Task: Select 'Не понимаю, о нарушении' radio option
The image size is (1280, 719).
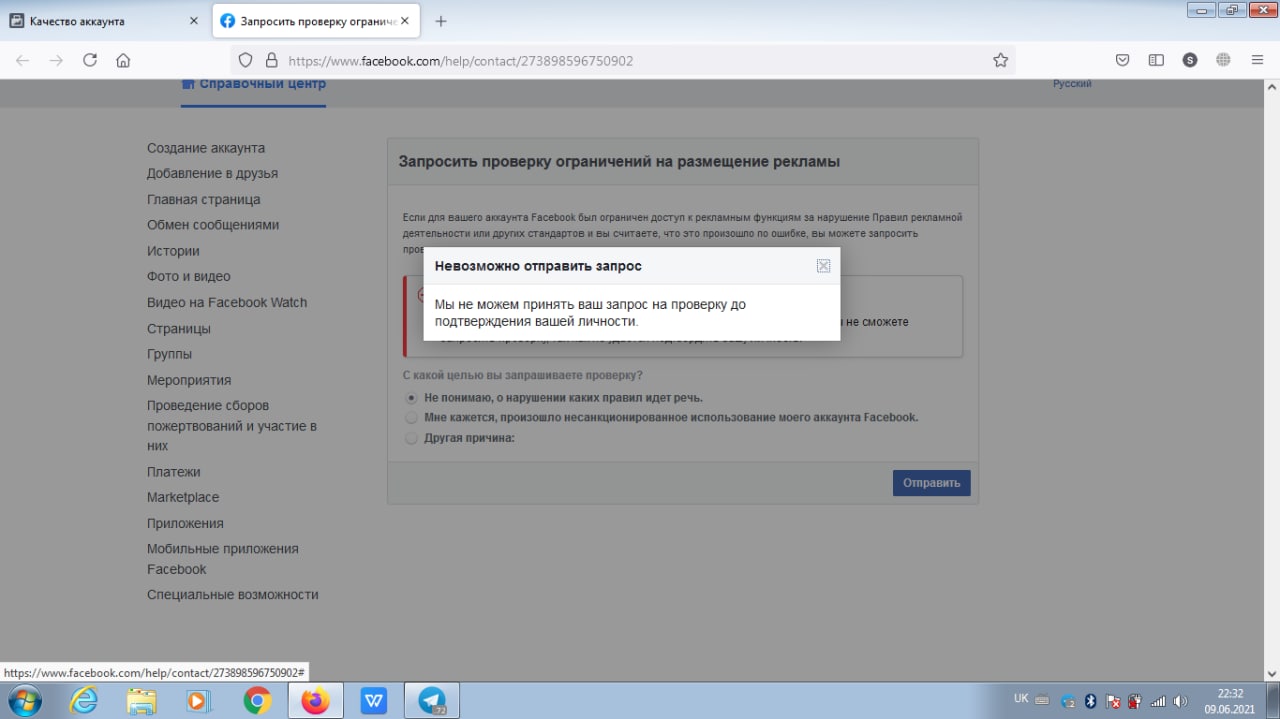Action: point(411,397)
